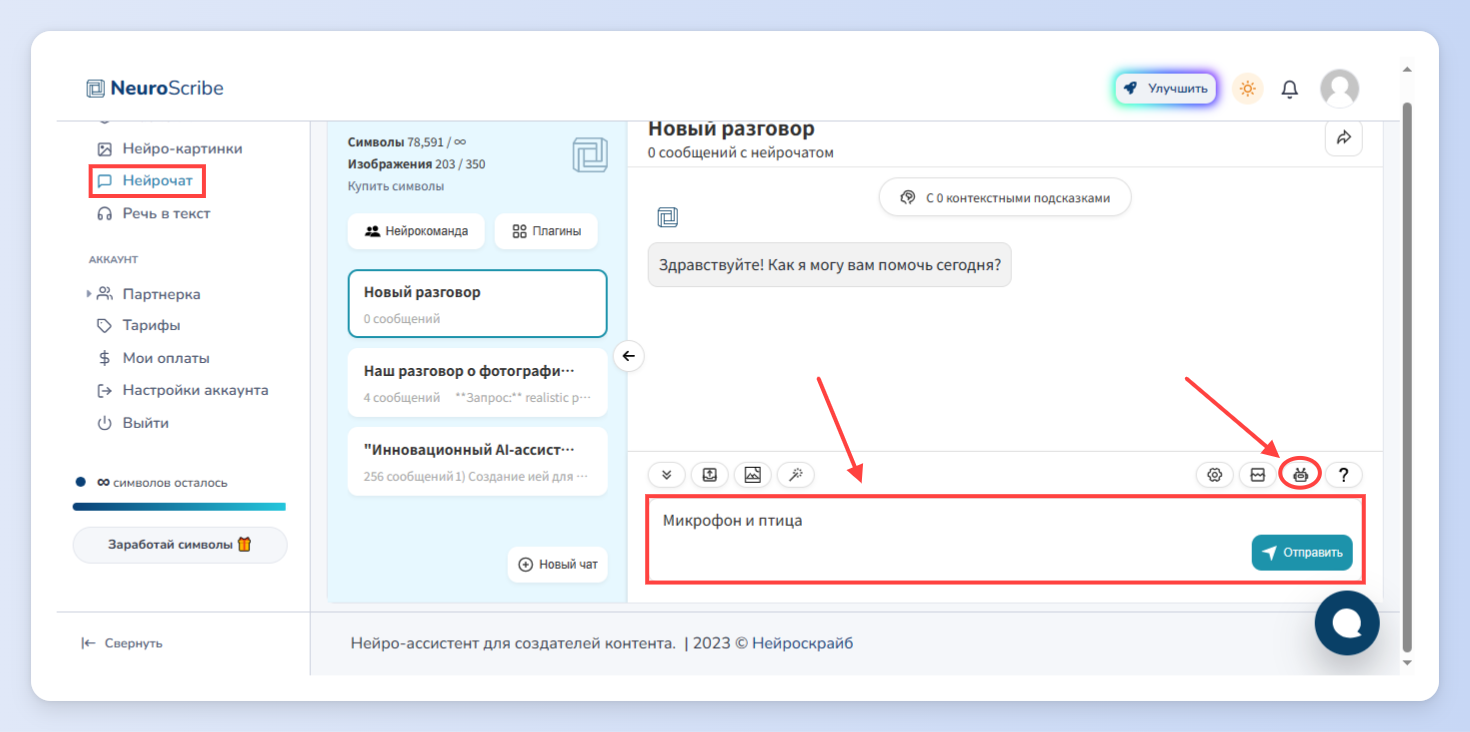This screenshot has width=1470, height=732.
Task: Open the support chat bubble widget
Action: click(x=1347, y=623)
